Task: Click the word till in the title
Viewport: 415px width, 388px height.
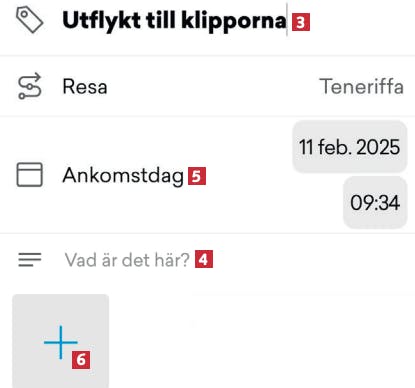Action: (x=161, y=20)
